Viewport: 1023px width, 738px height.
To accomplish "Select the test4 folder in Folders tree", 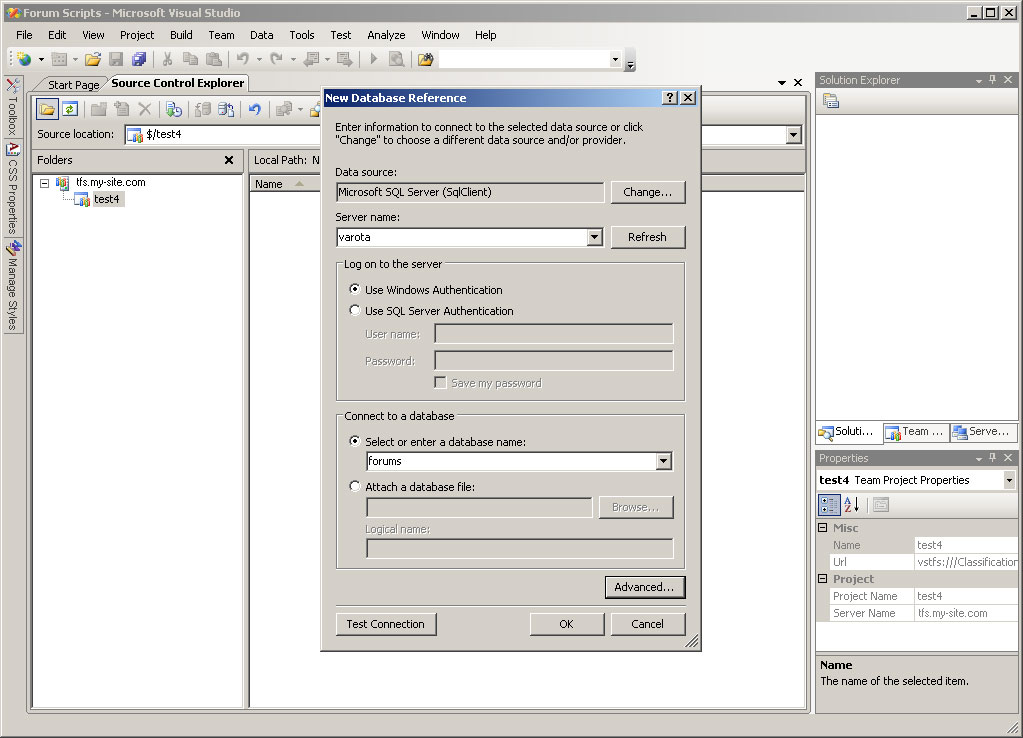I will coord(106,199).
